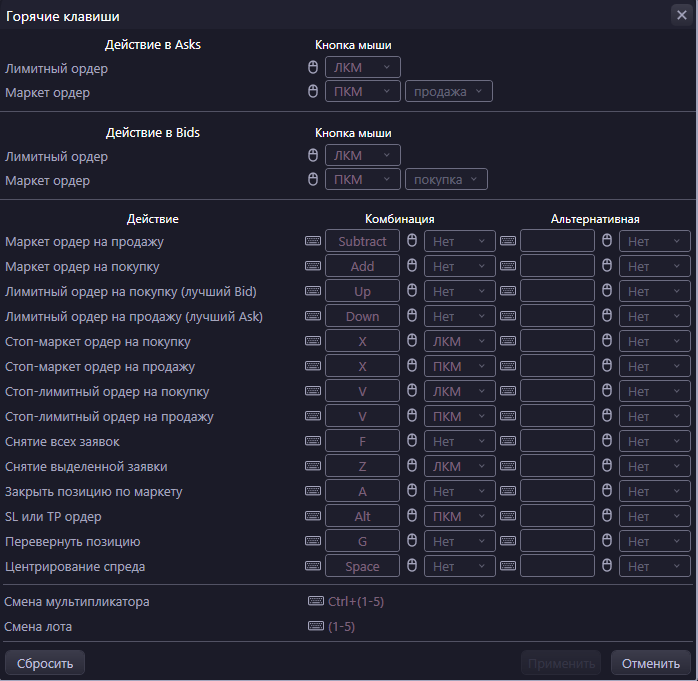Click alternative keyboard icon for Снятие всех заявок

(x=508, y=441)
